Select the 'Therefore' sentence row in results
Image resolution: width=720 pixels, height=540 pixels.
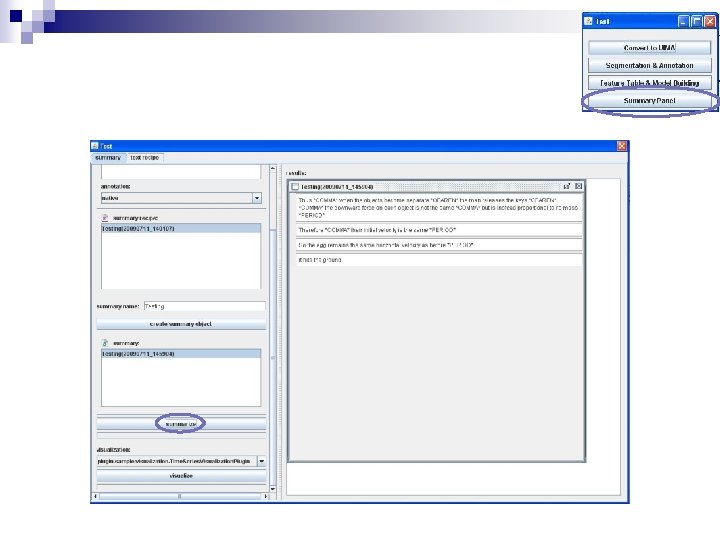click(439, 230)
